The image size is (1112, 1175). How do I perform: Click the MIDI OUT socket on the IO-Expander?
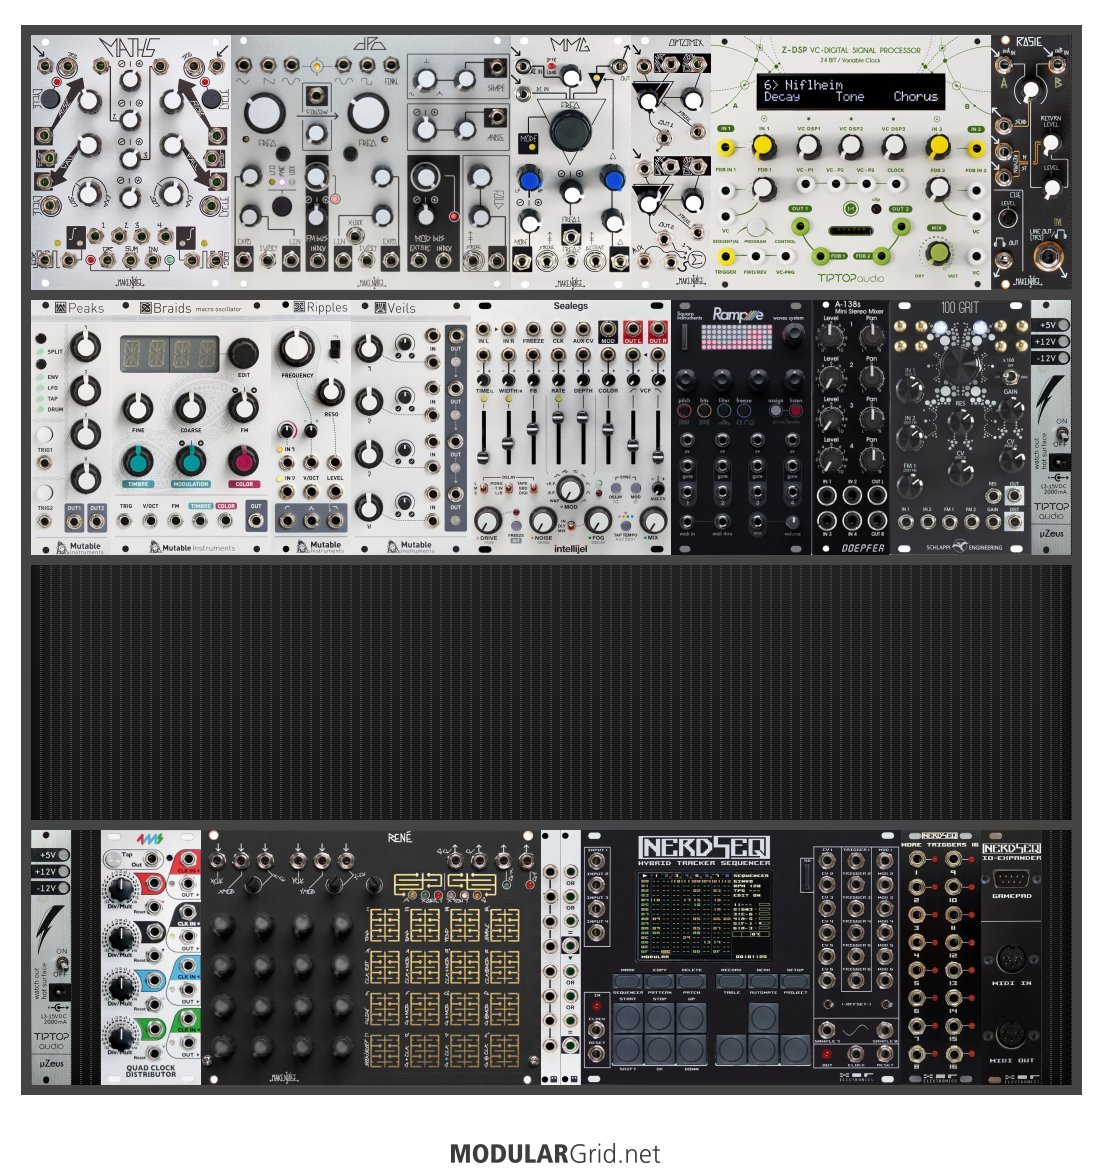(1011, 1036)
